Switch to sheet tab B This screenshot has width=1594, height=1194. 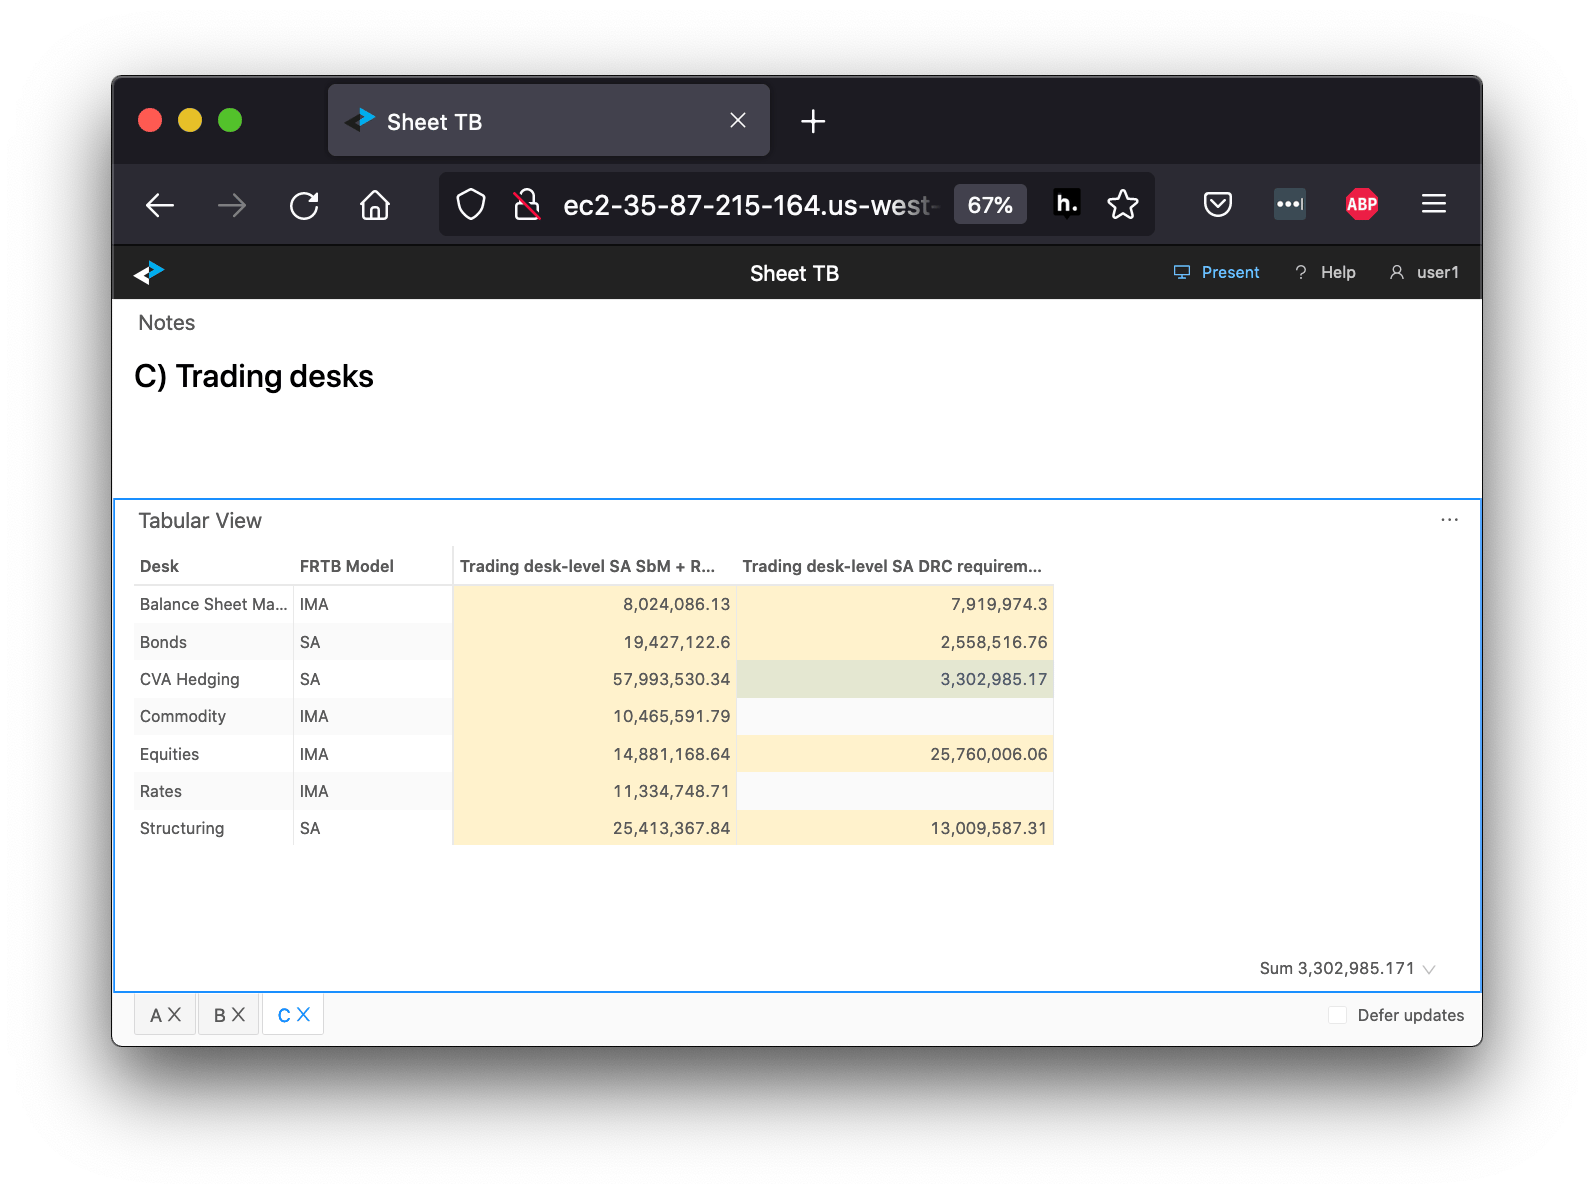[220, 1015]
